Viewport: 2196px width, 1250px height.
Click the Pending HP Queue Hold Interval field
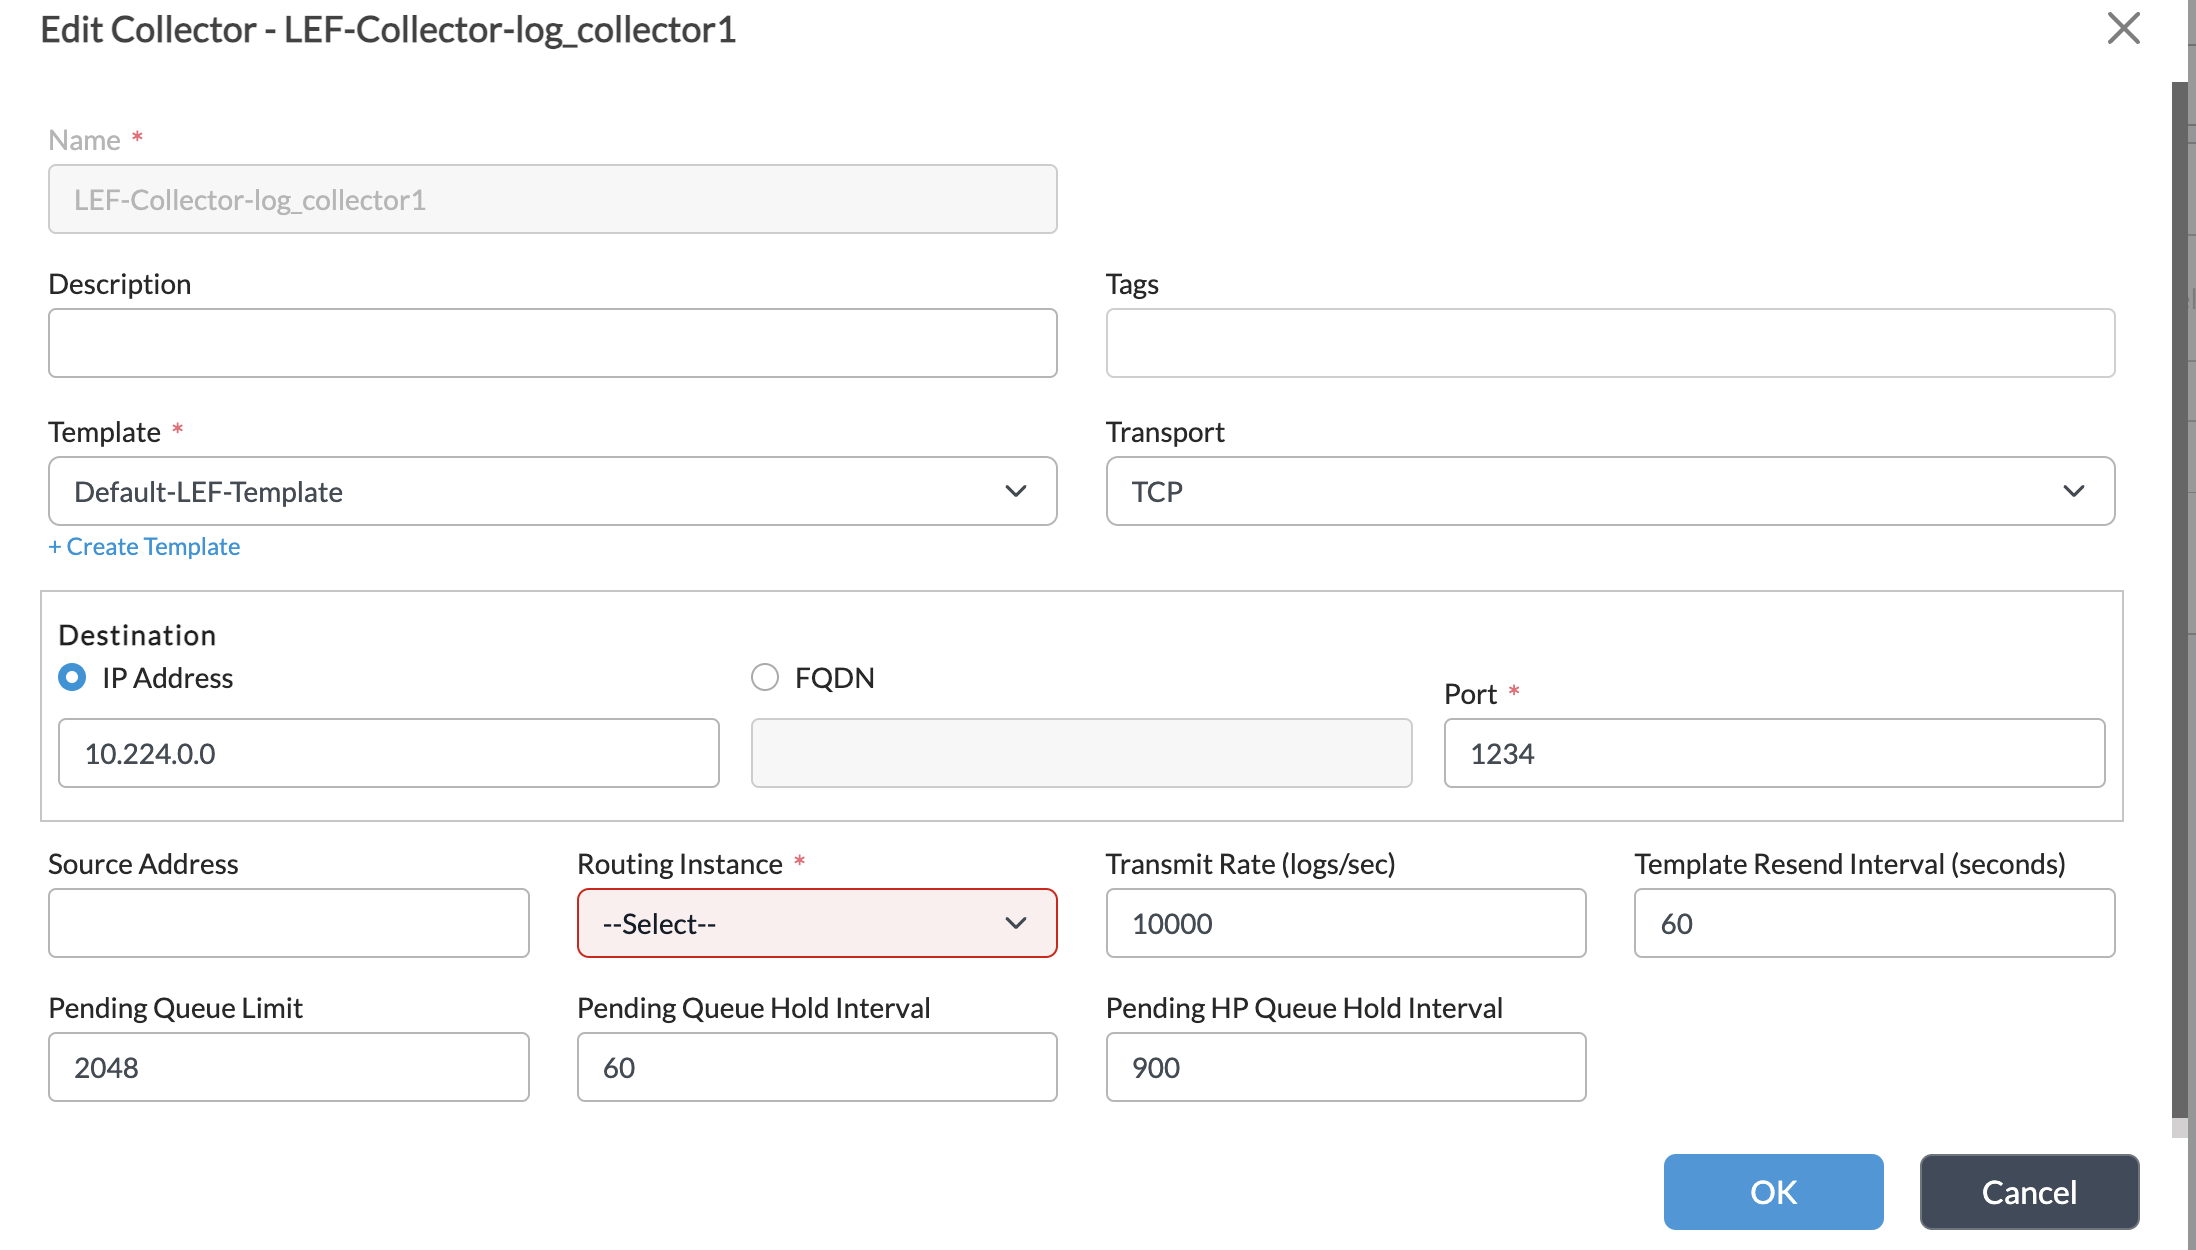pos(1345,1067)
